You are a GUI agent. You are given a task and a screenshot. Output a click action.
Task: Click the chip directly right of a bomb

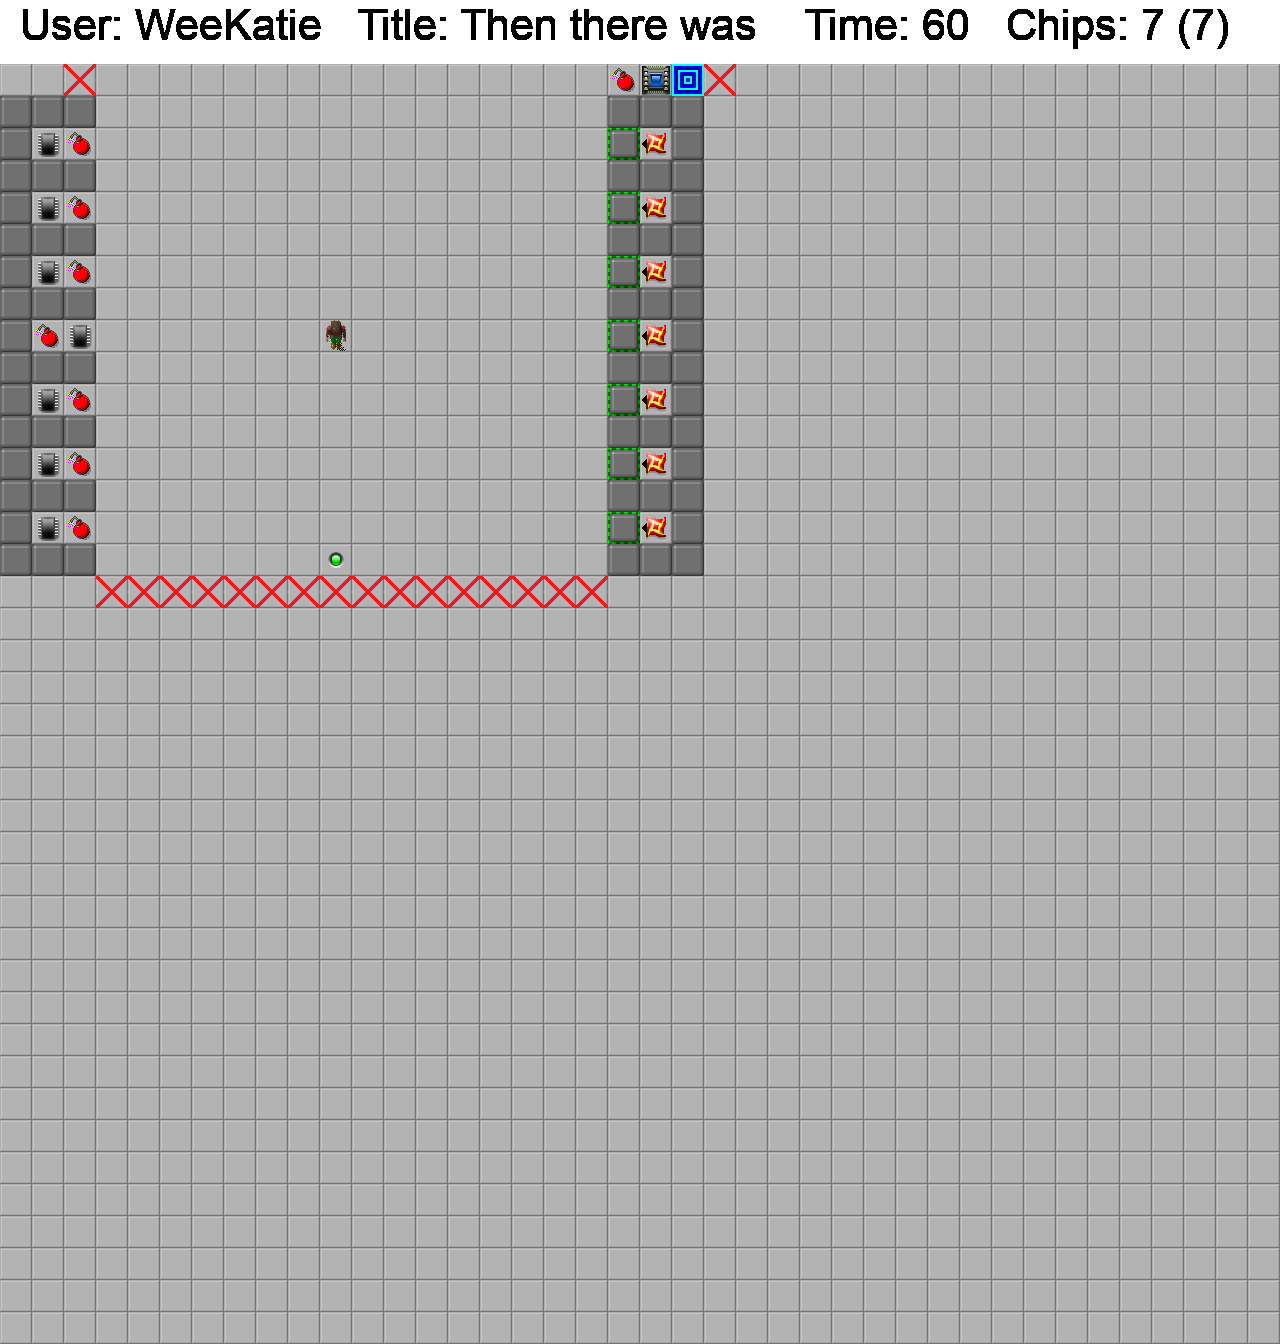coord(80,336)
